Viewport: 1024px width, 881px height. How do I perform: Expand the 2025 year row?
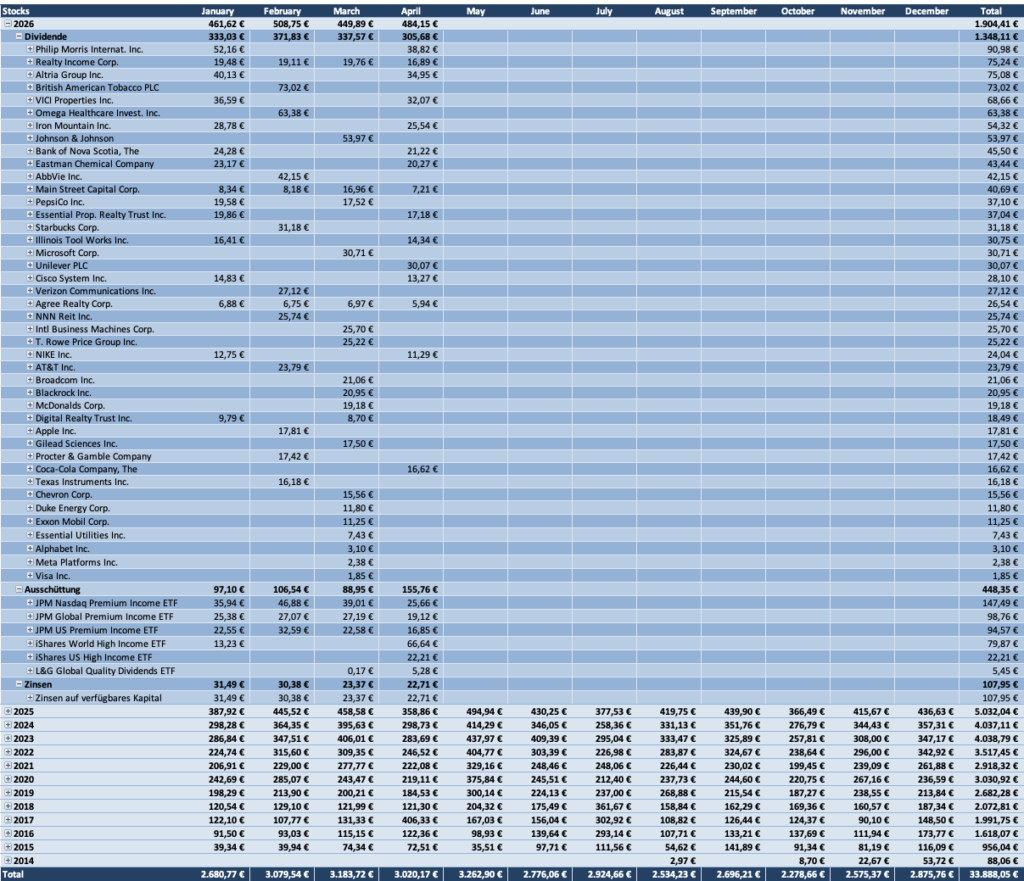[8, 711]
